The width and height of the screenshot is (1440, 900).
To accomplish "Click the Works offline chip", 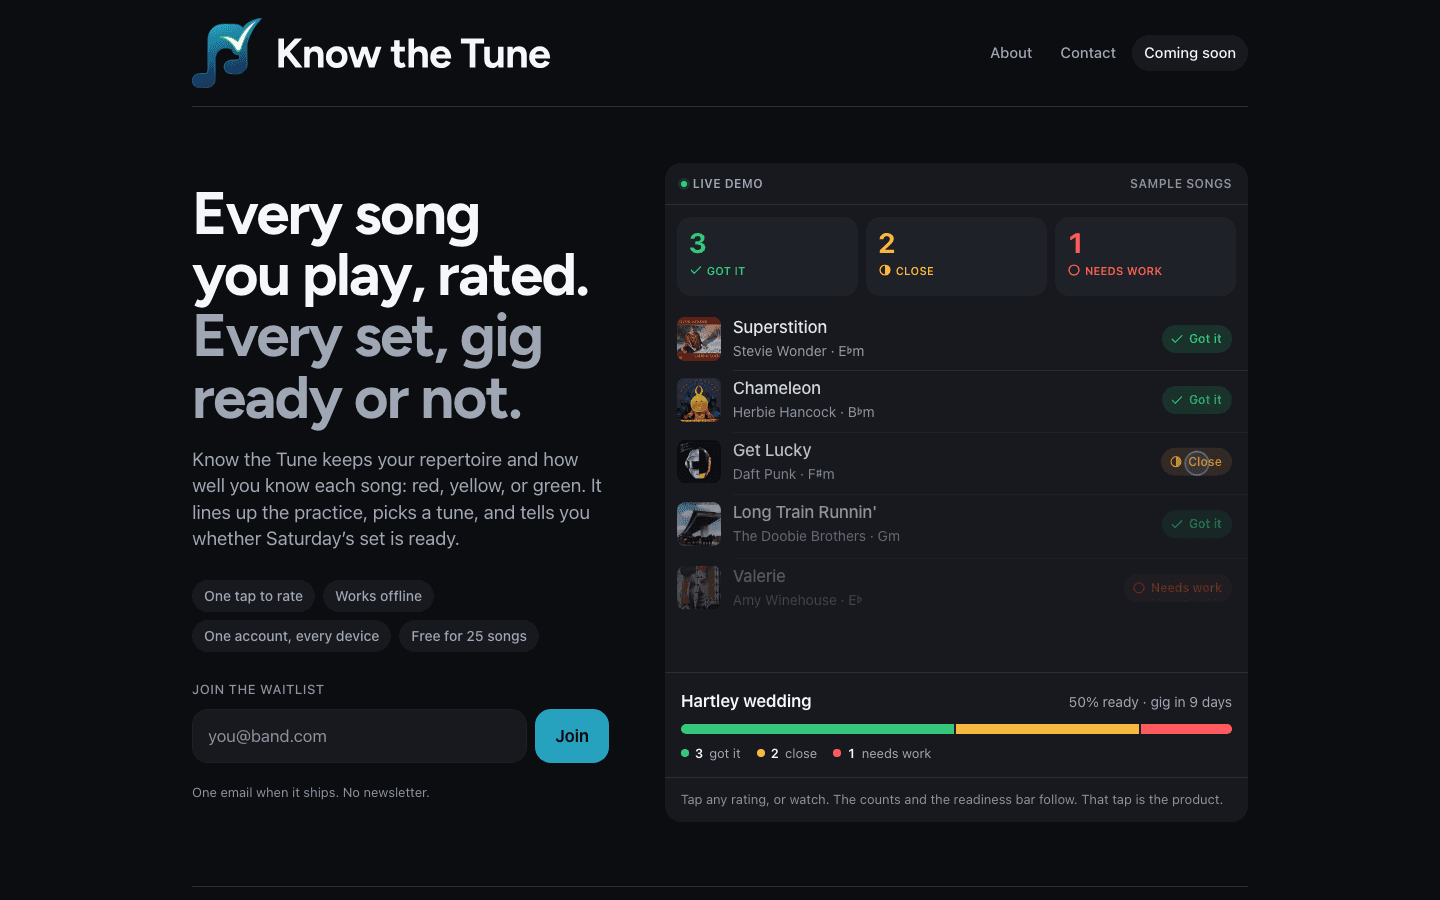I will tap(378, 596).
